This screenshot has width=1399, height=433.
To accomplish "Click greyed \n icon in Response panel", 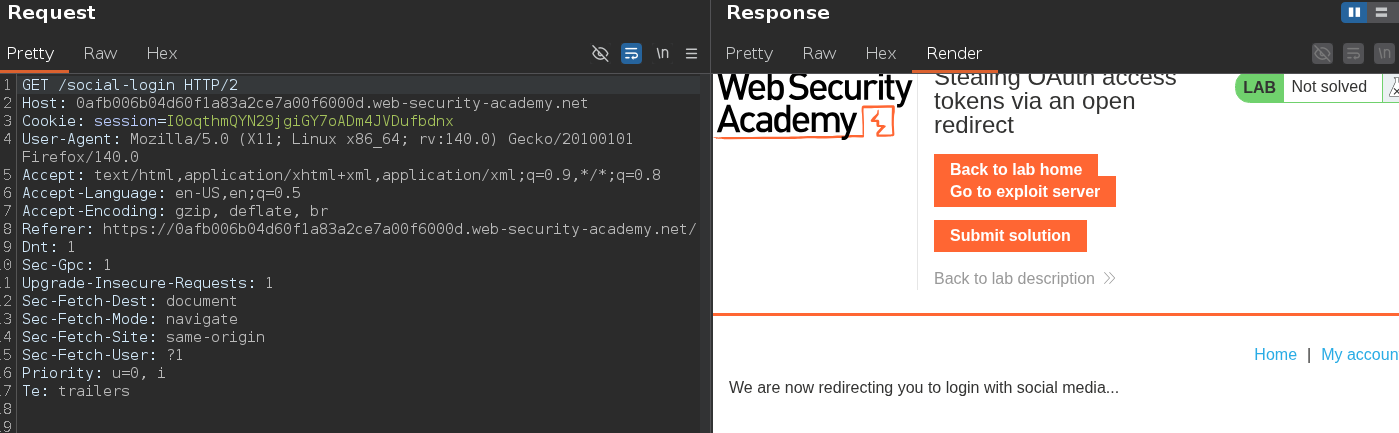I will pos(1384,53).
